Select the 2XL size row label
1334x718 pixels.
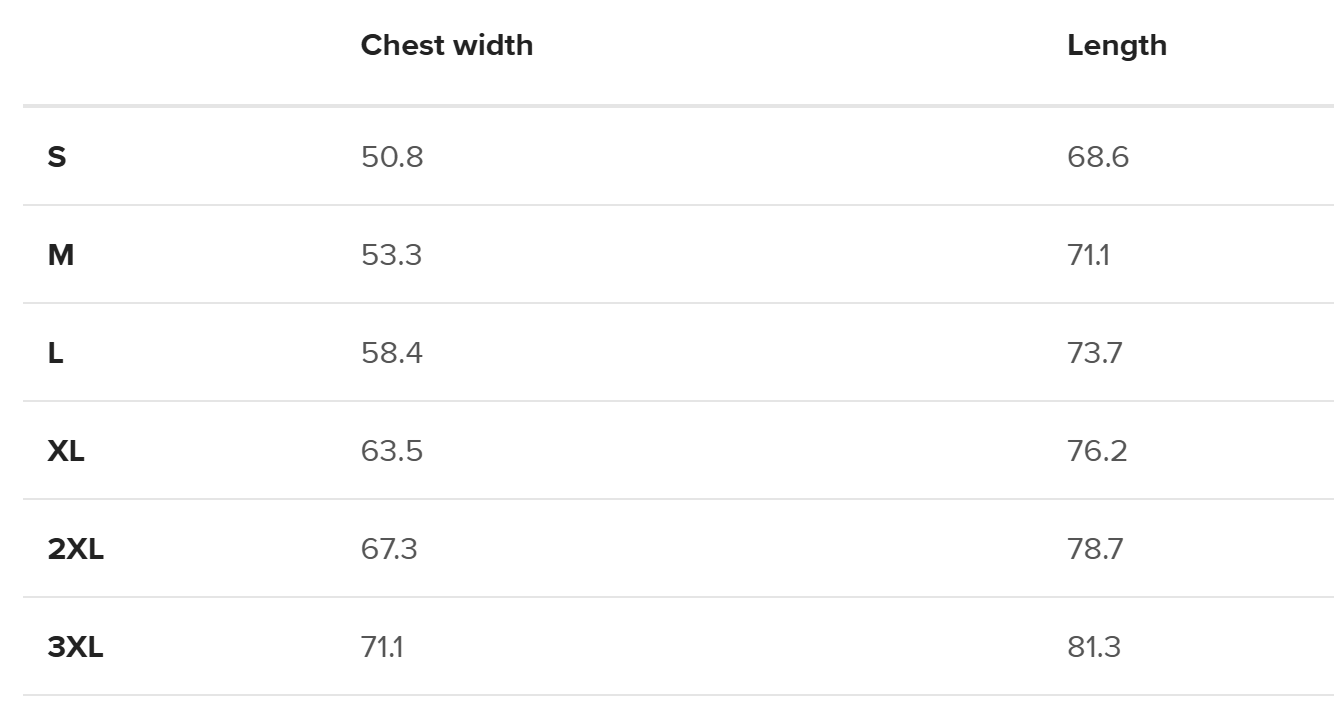coord(75,549)
